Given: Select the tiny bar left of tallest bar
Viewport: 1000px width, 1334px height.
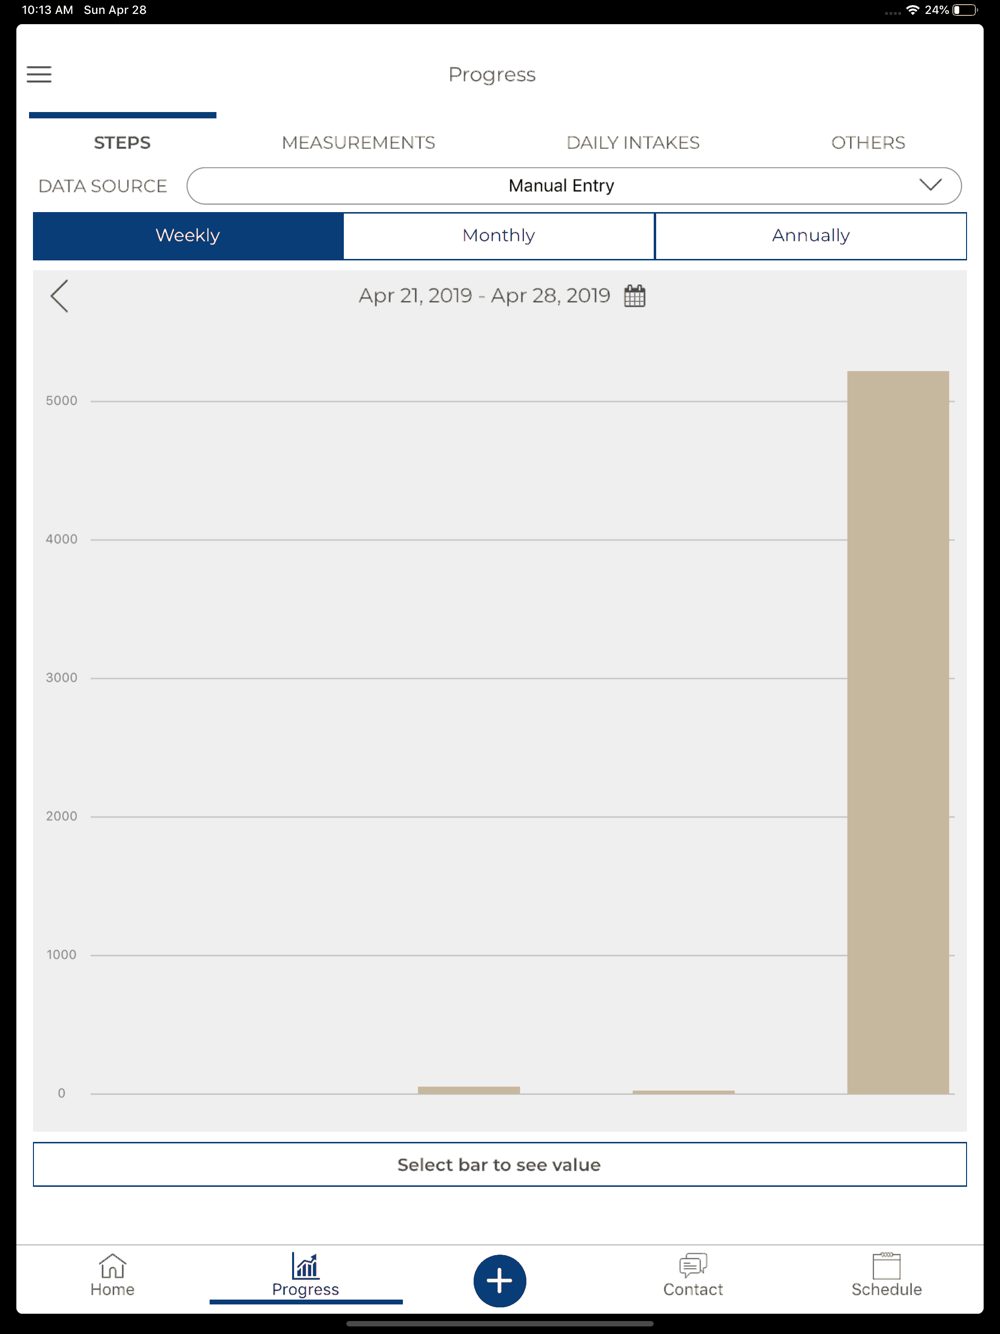Looking at the screenshot, I should click(684, 1092).
